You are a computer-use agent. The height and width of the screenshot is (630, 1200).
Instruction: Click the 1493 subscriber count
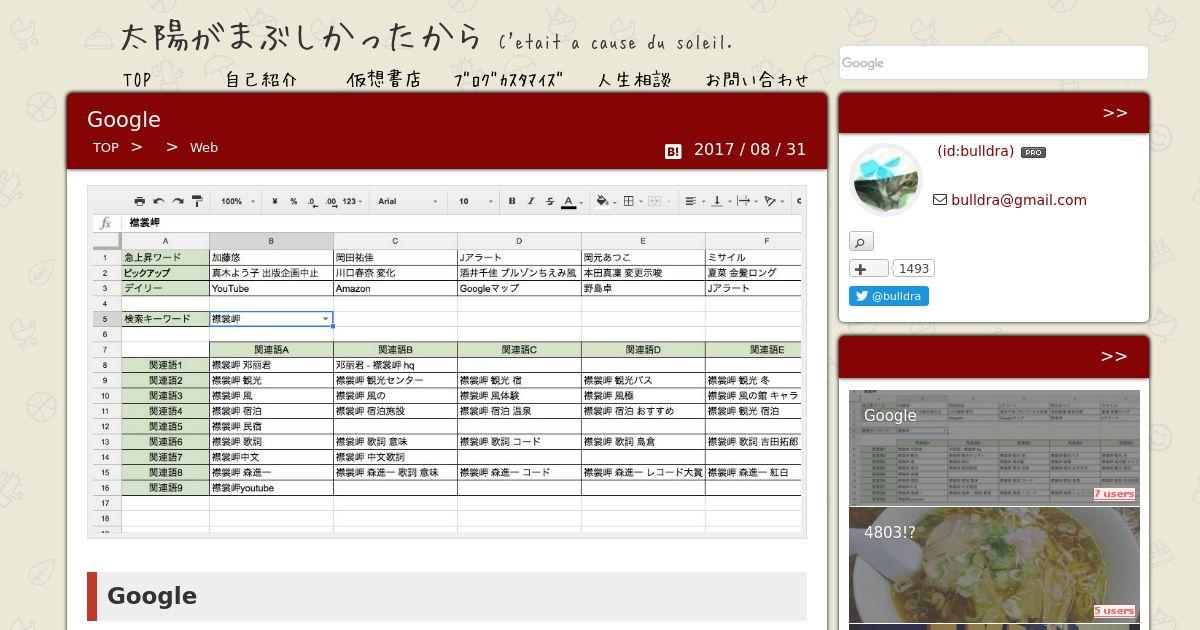coord(914,268)
